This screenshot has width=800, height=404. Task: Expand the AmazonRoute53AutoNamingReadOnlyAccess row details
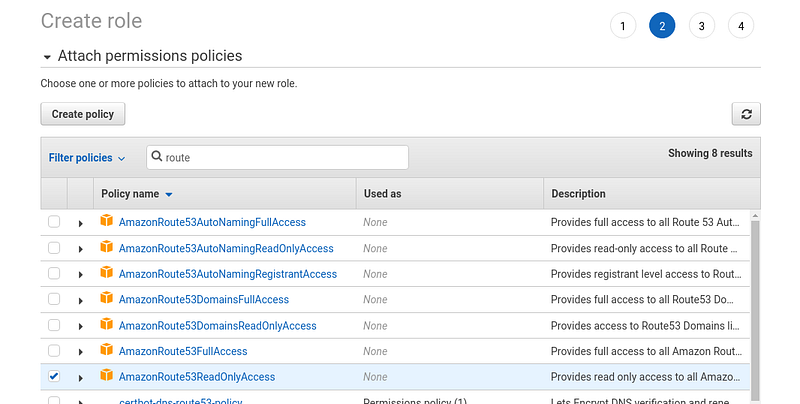point(81,249)
